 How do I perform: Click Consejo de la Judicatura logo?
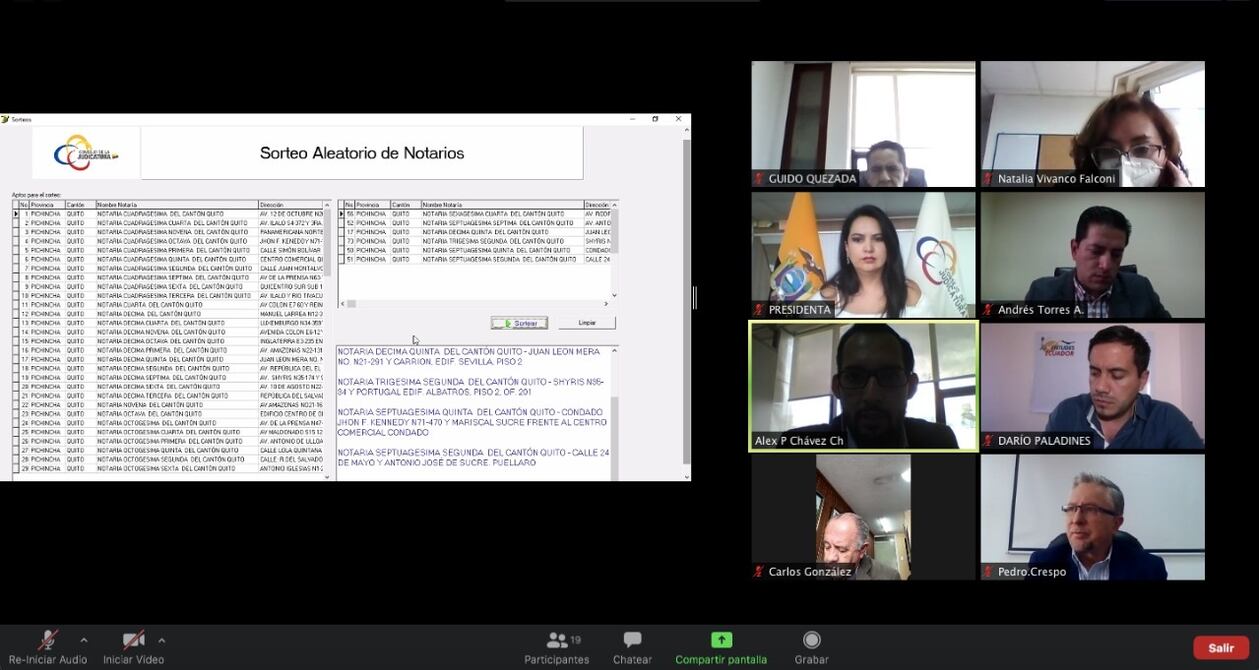coord(86,153)
